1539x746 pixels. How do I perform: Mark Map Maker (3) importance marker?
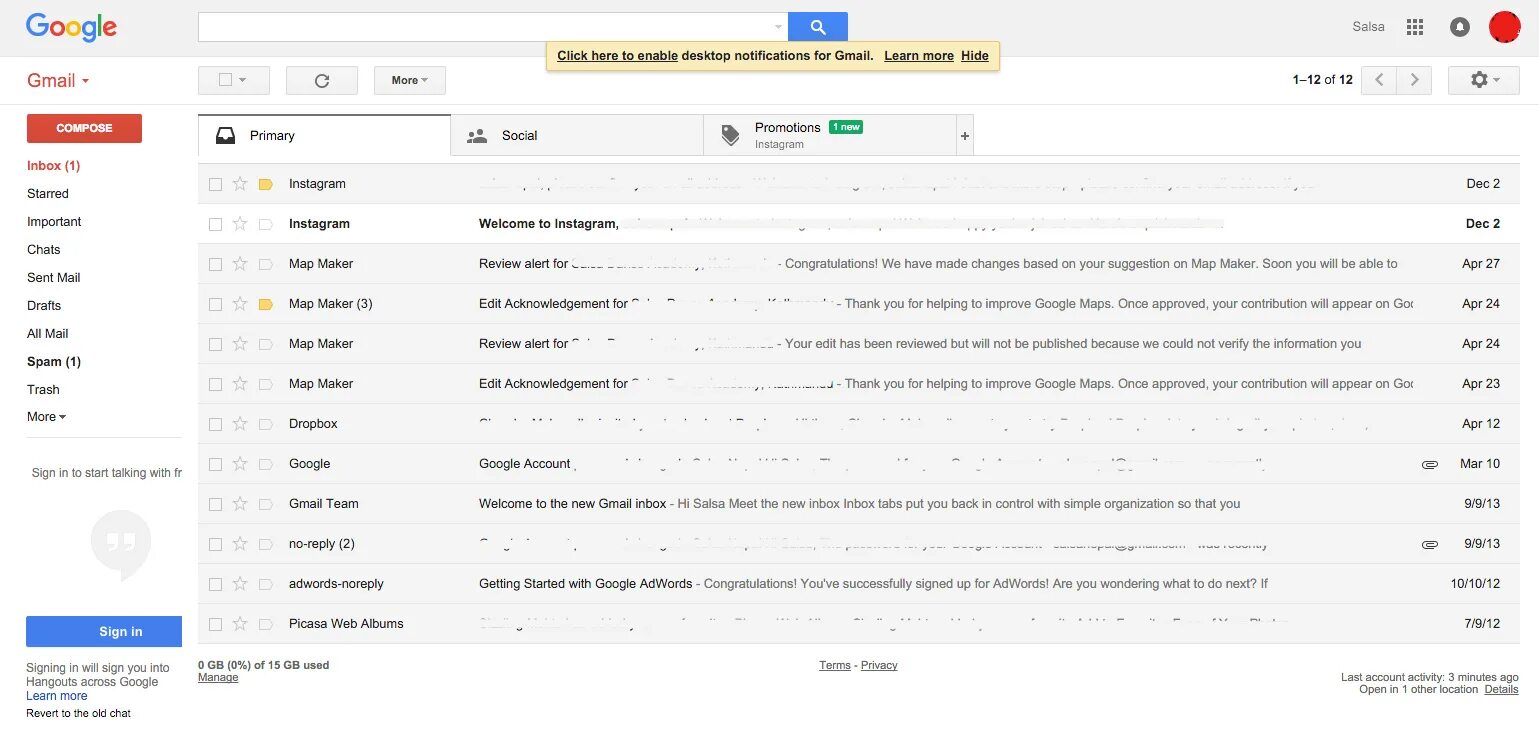coord(266,304)
